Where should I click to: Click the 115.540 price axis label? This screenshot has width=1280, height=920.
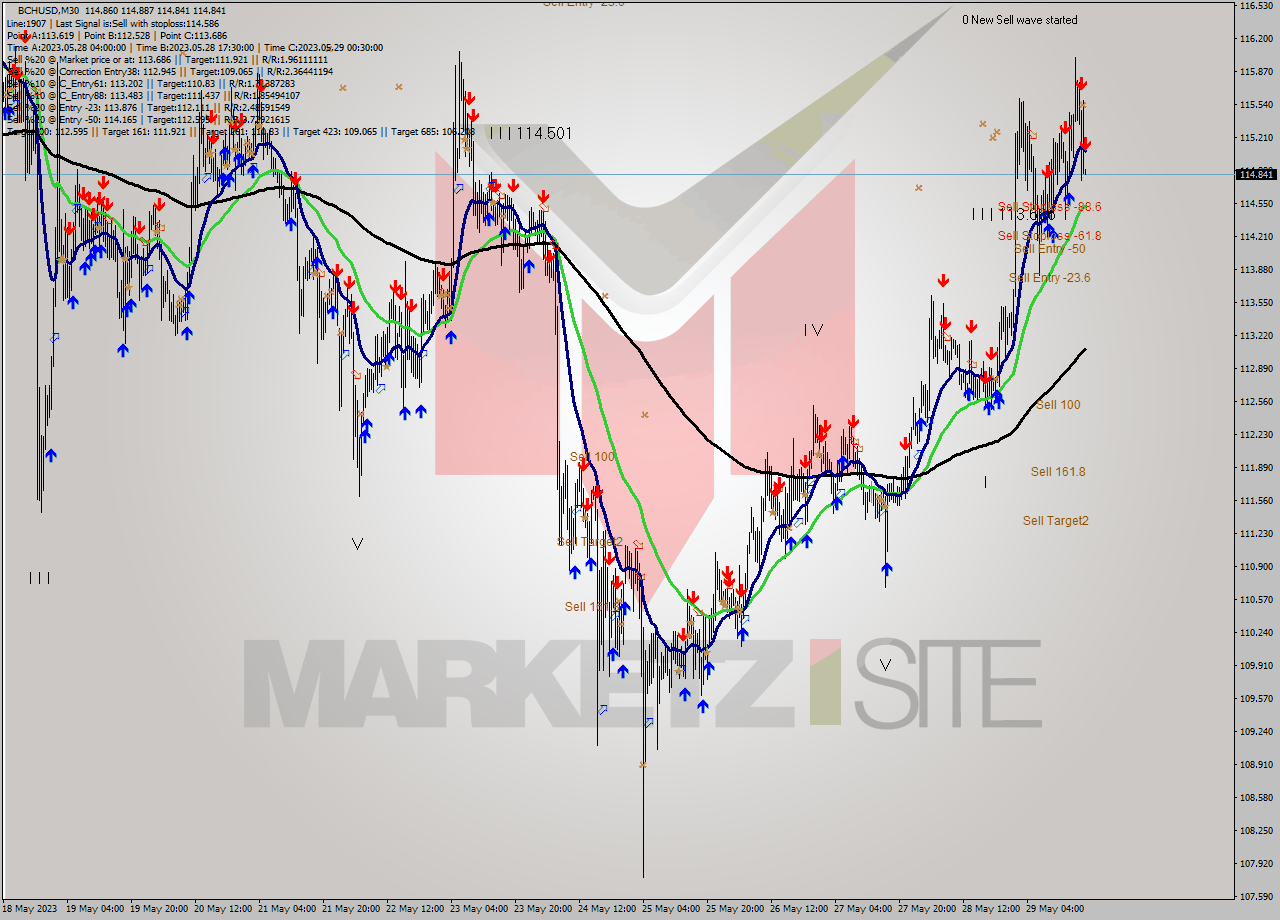click(x=1256, y=105)
